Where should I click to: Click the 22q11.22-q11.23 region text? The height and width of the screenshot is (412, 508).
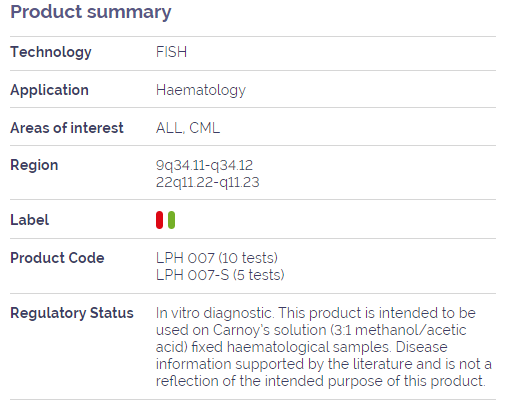point(207,182)
